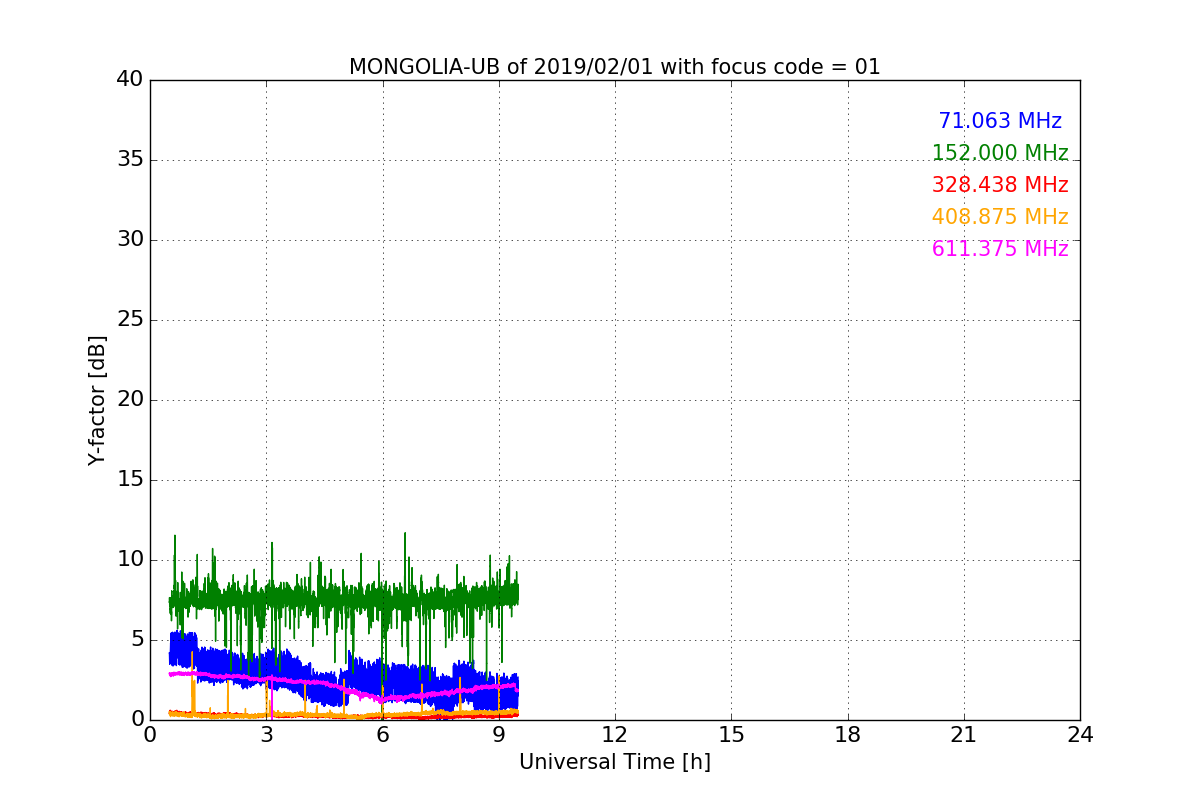The width and height of the screenshot is (1200, 800).
Task: Click y-axis tick label 25
Action: (x=130, y=320)
